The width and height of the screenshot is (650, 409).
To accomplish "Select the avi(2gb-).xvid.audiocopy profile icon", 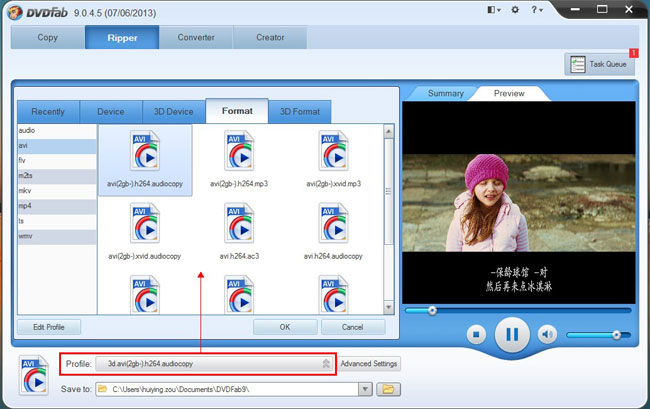I will click(x=145, y=223).
